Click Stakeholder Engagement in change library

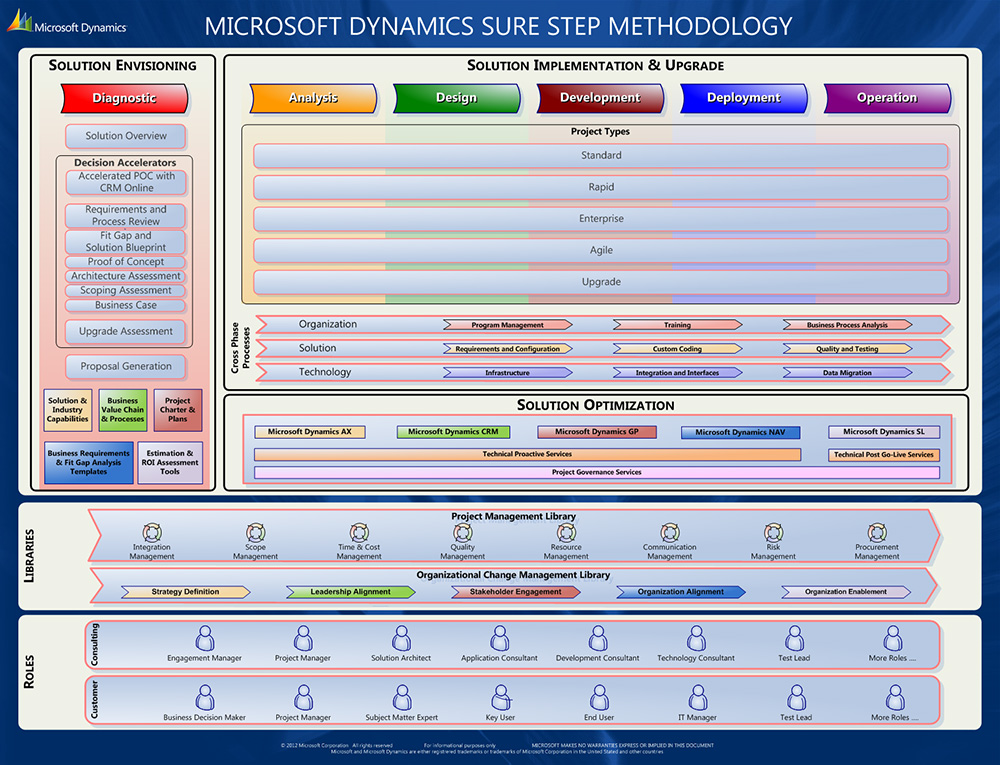(x=516, y=592)
